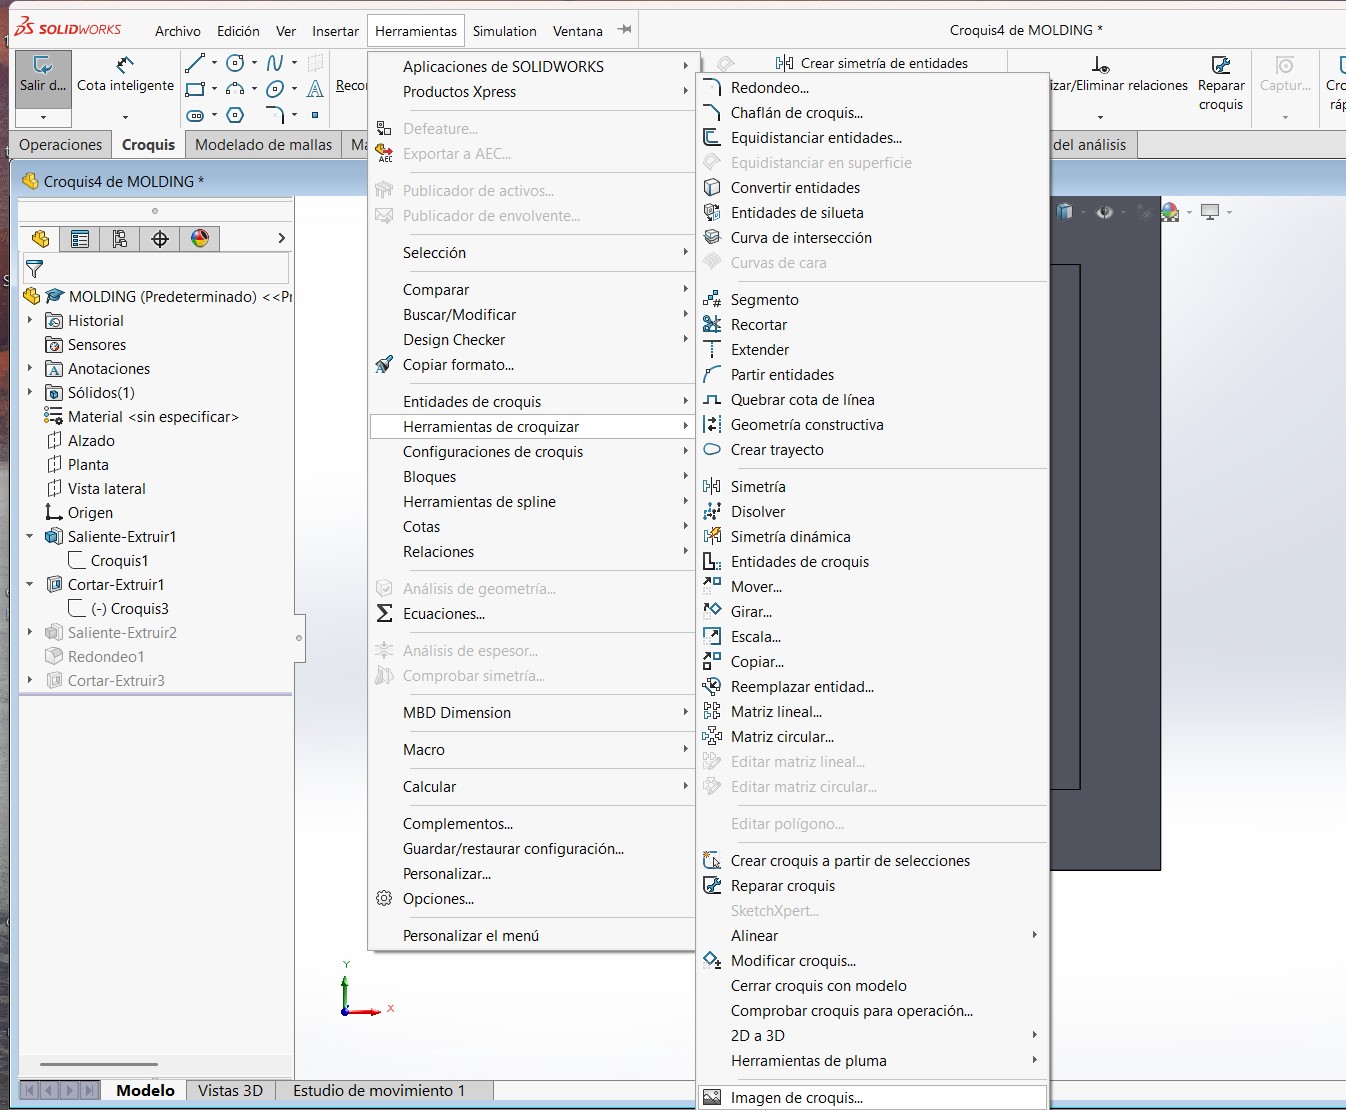Expand the Historial tree node
This screenshot has width=1346, height=1110.
[x=30, y=321]
